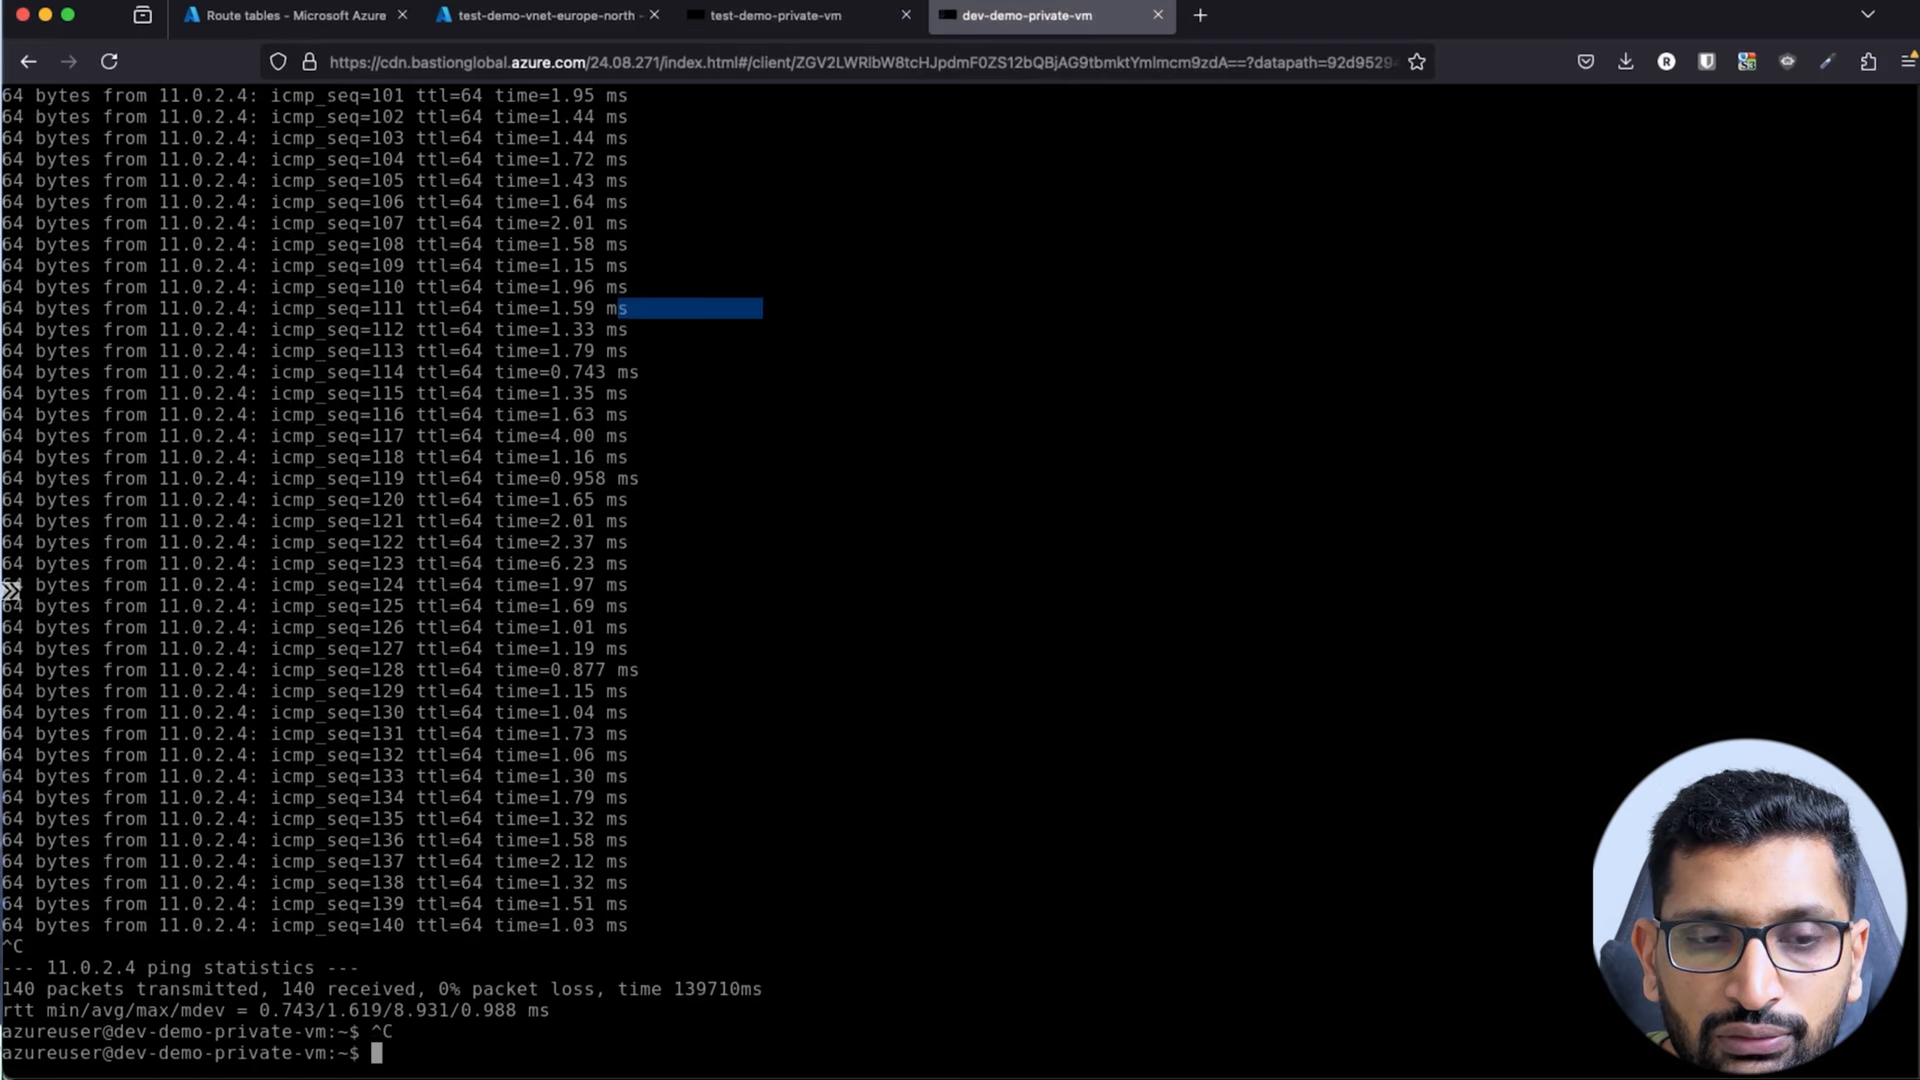
Task: Open the tab overview icon left of the tabs
Action: pos(142,15)
